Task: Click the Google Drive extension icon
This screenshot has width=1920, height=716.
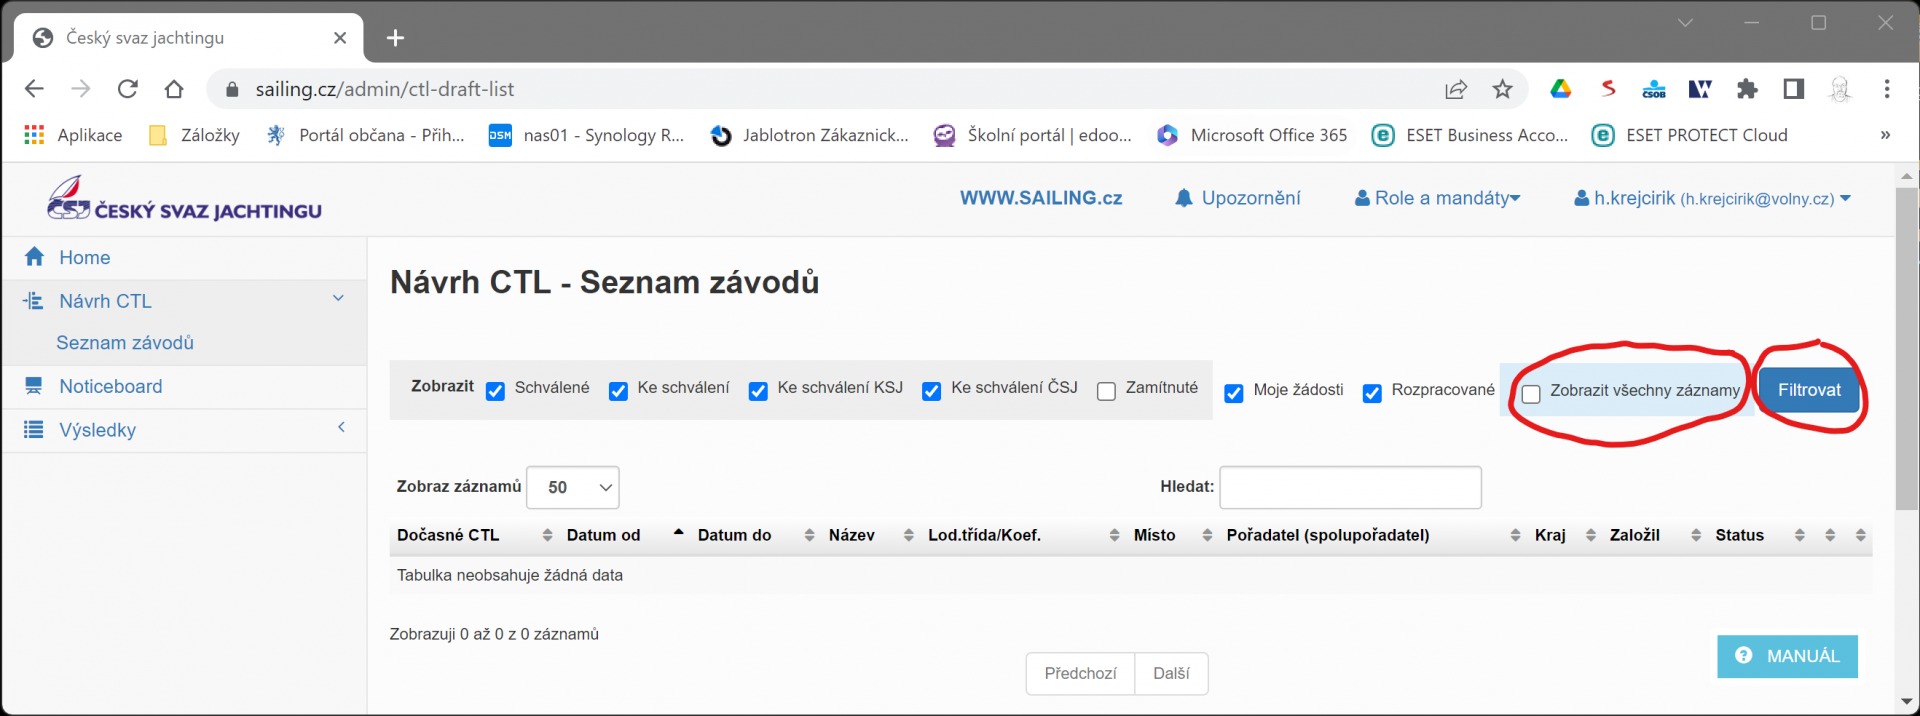Action: pyautogui.click(x=1560, y=89)
